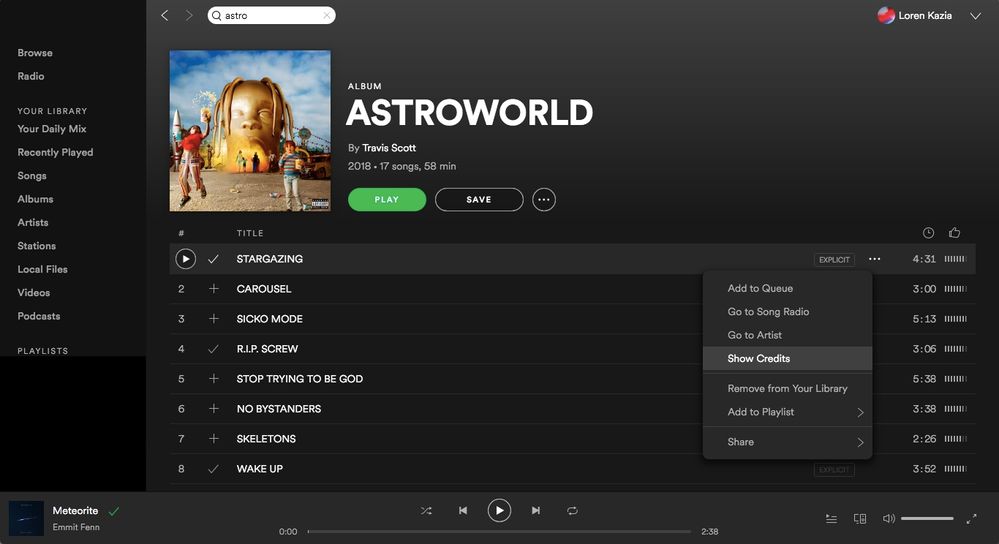Viewport: 999px width, 544px height.
Task: Open Videos in sidebar
Action: tap(33, 292)
